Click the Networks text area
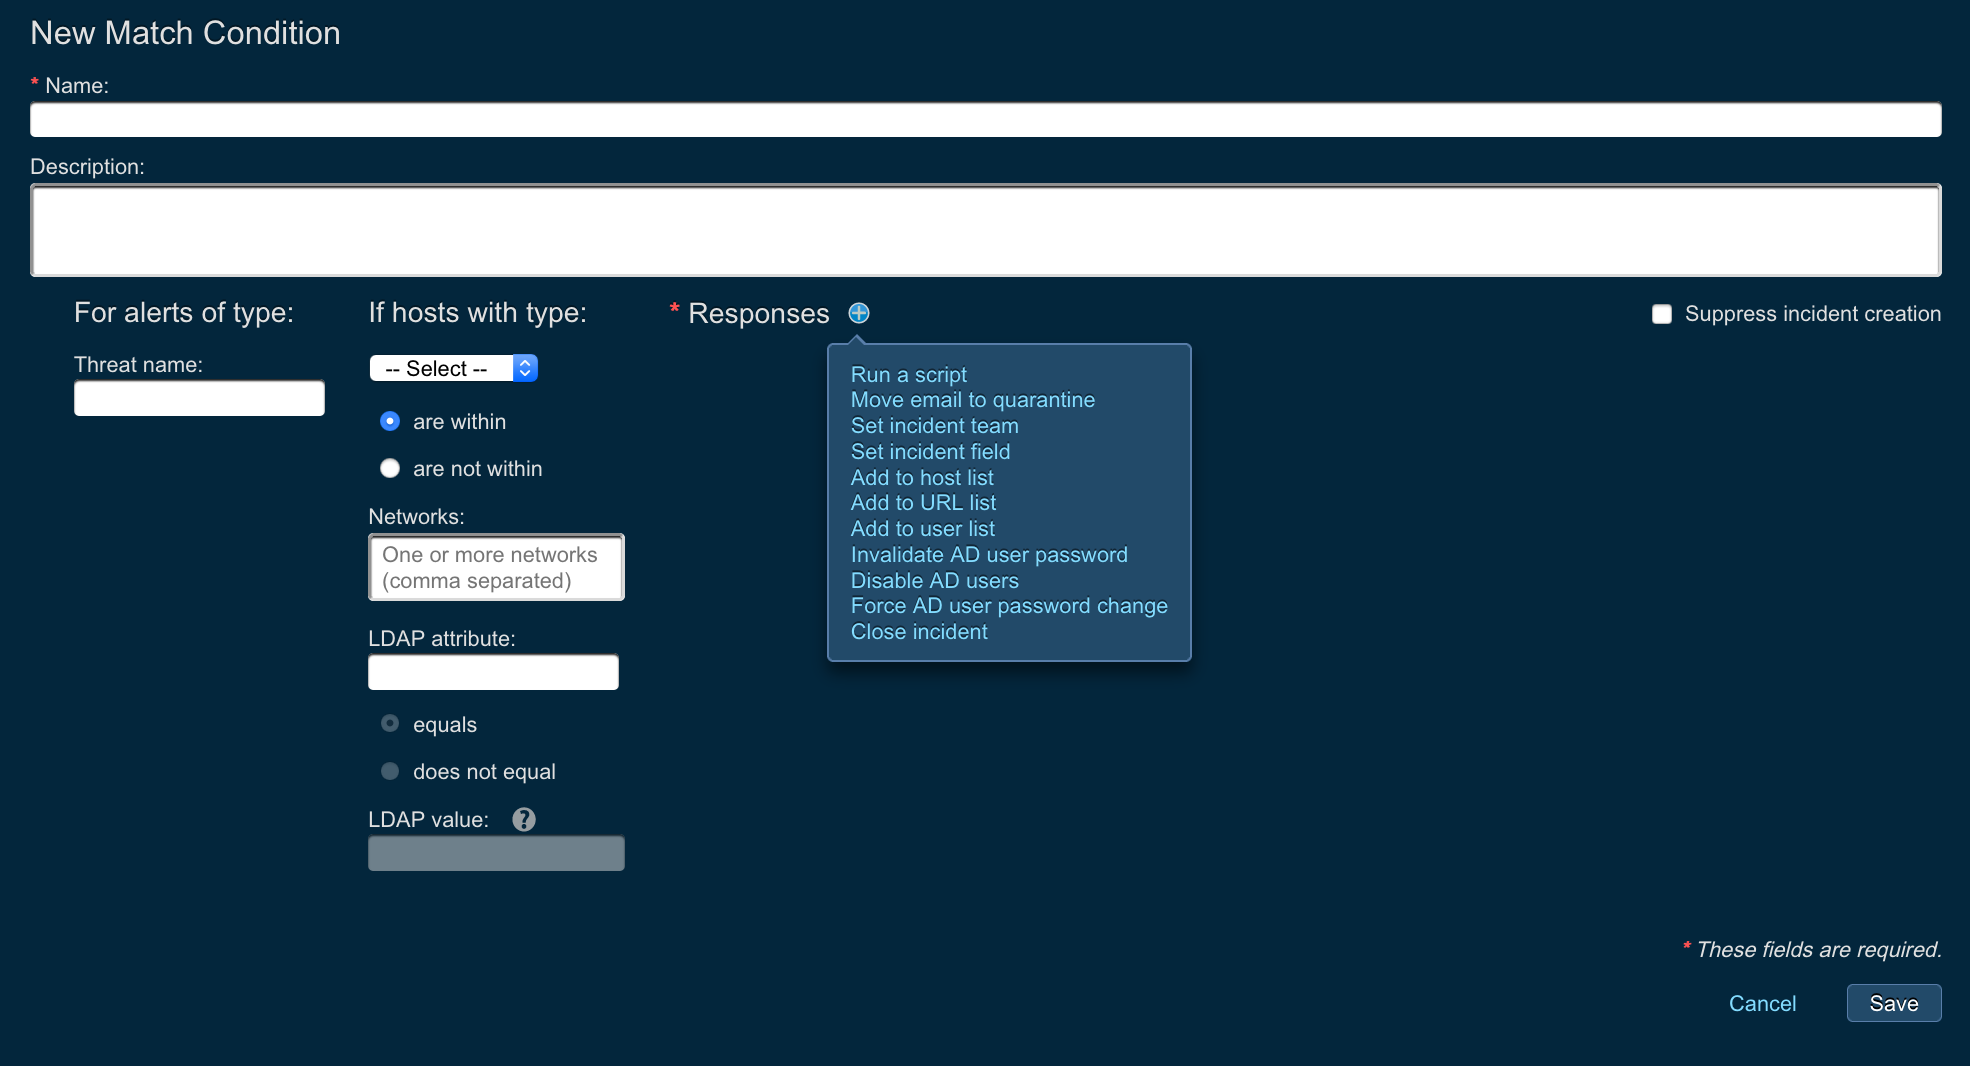This screenshot has height=1066, width=1970. pyautogui.click(x=496, y=567)
